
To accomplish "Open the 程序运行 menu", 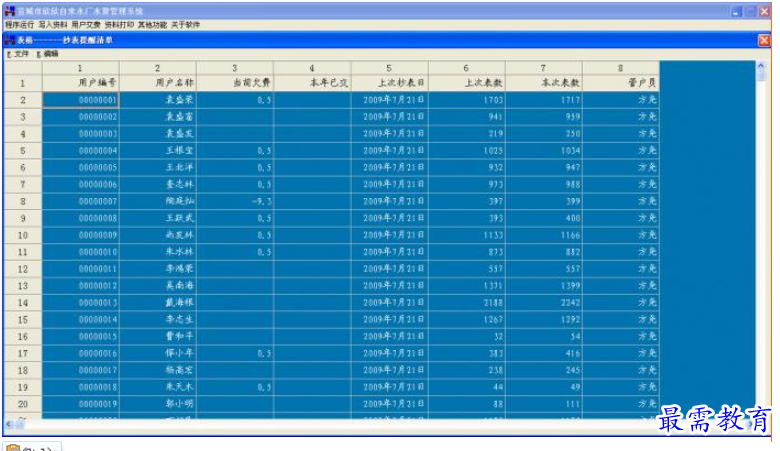I will point(19,24).
